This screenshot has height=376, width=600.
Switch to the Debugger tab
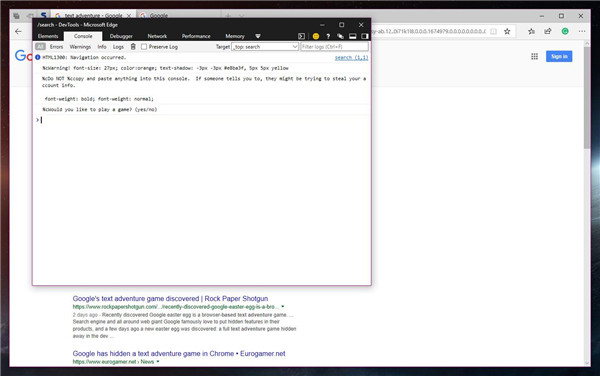click(x=121, y=36)
